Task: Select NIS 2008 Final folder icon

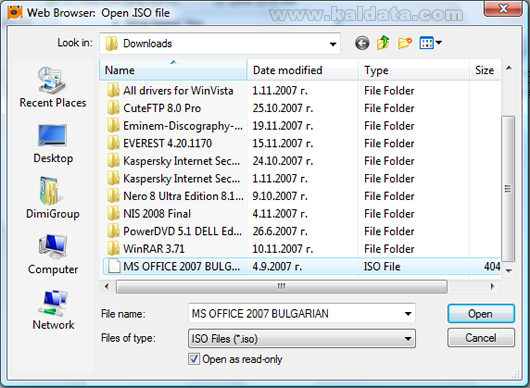Action: 113,213
